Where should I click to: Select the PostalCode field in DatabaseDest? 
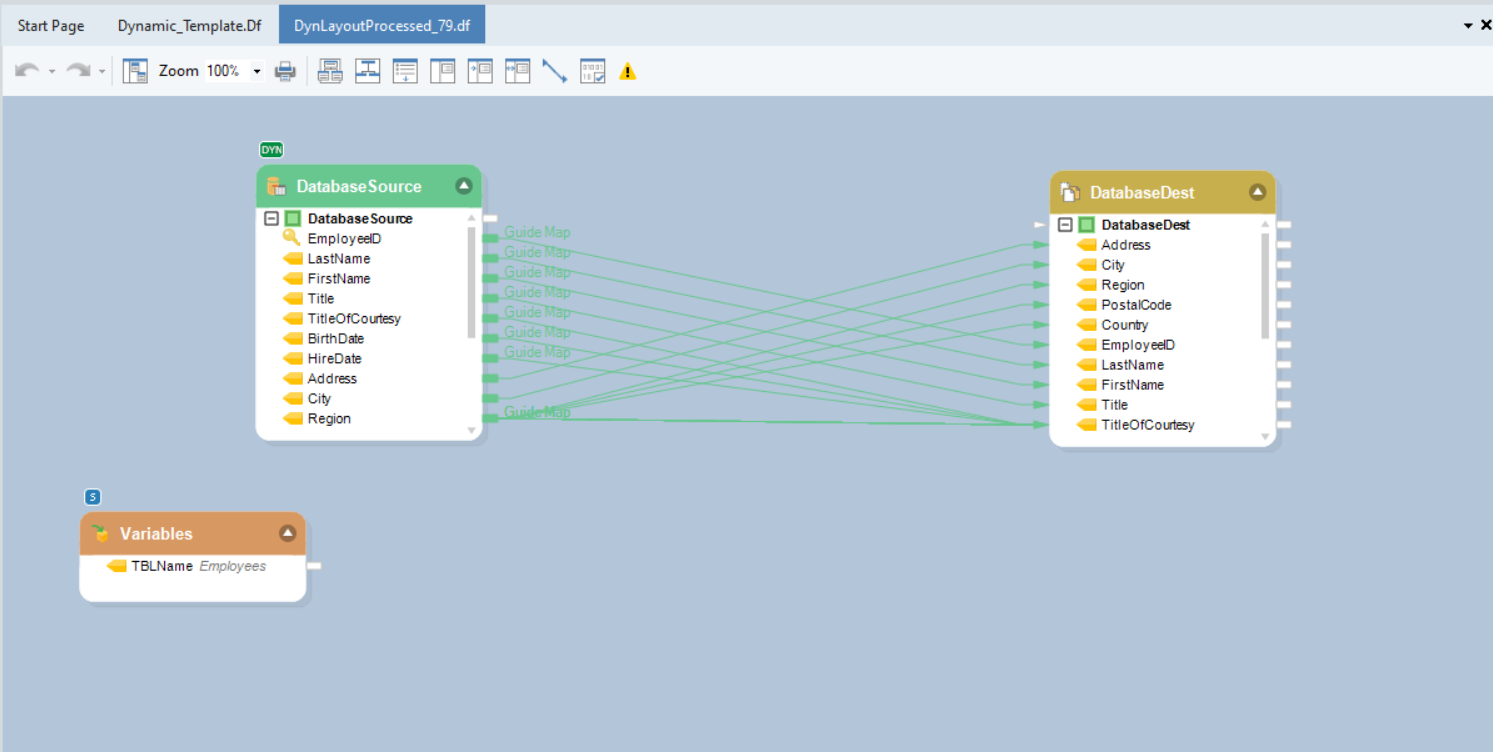click(x=1136, y=305)
